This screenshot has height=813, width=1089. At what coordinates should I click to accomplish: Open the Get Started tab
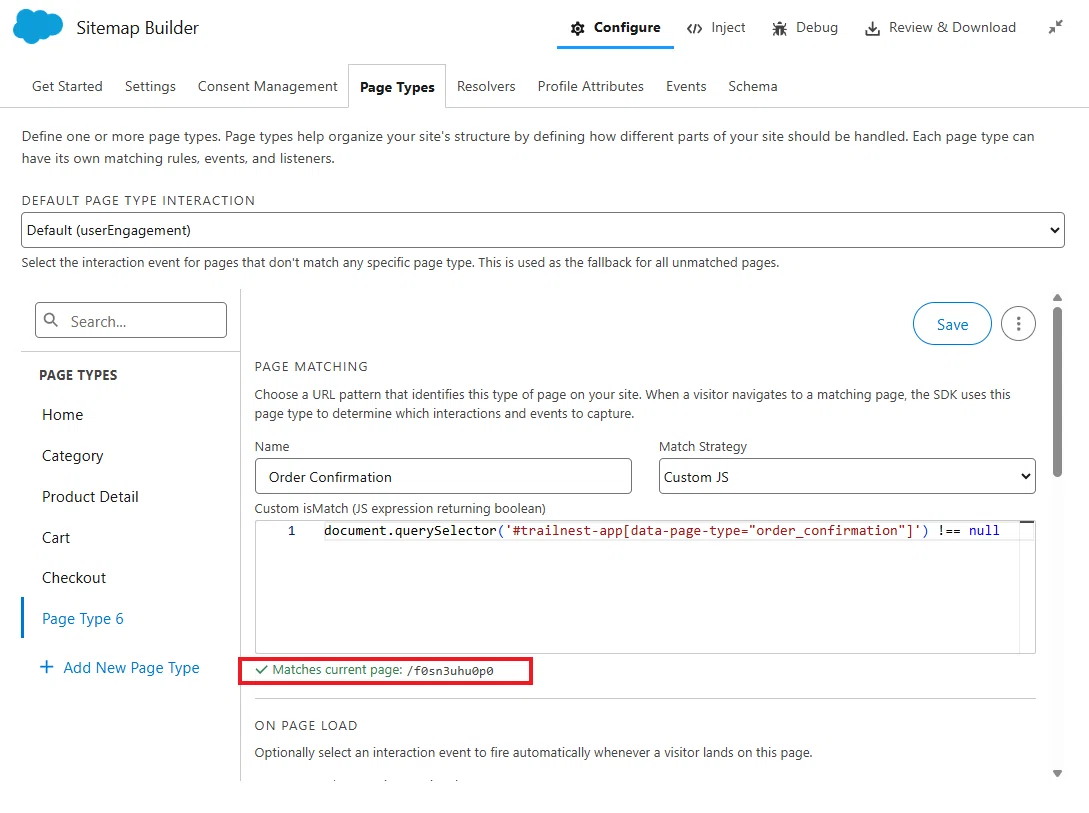[67, 86]
